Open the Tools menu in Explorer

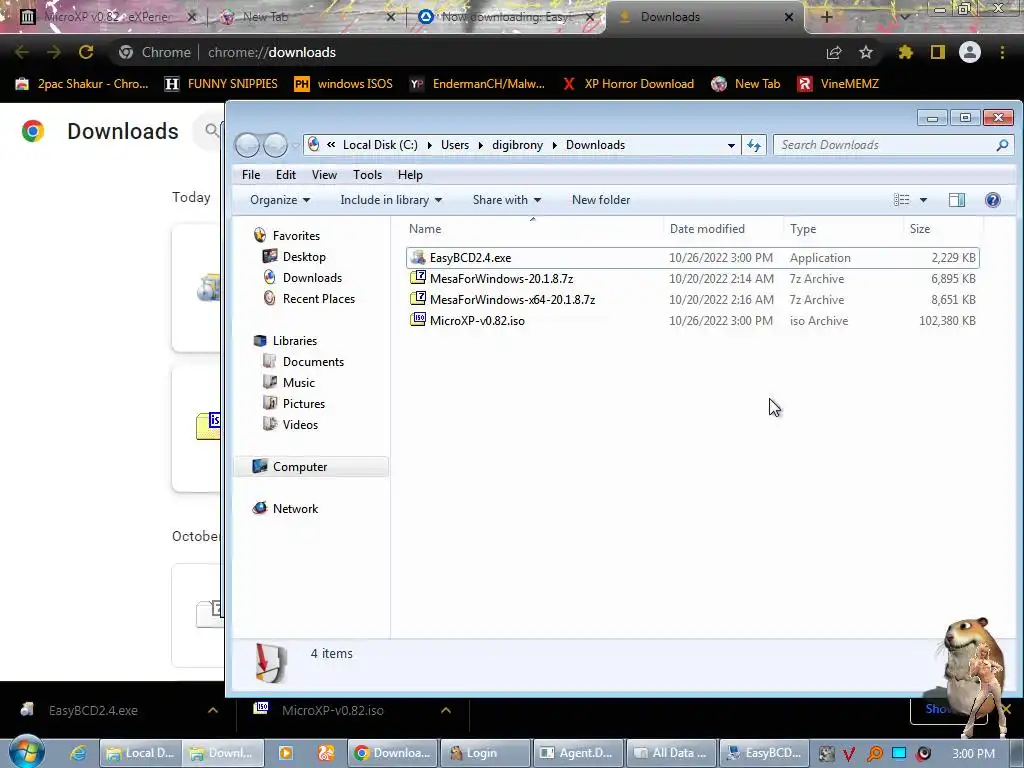[x=367, y=175]
